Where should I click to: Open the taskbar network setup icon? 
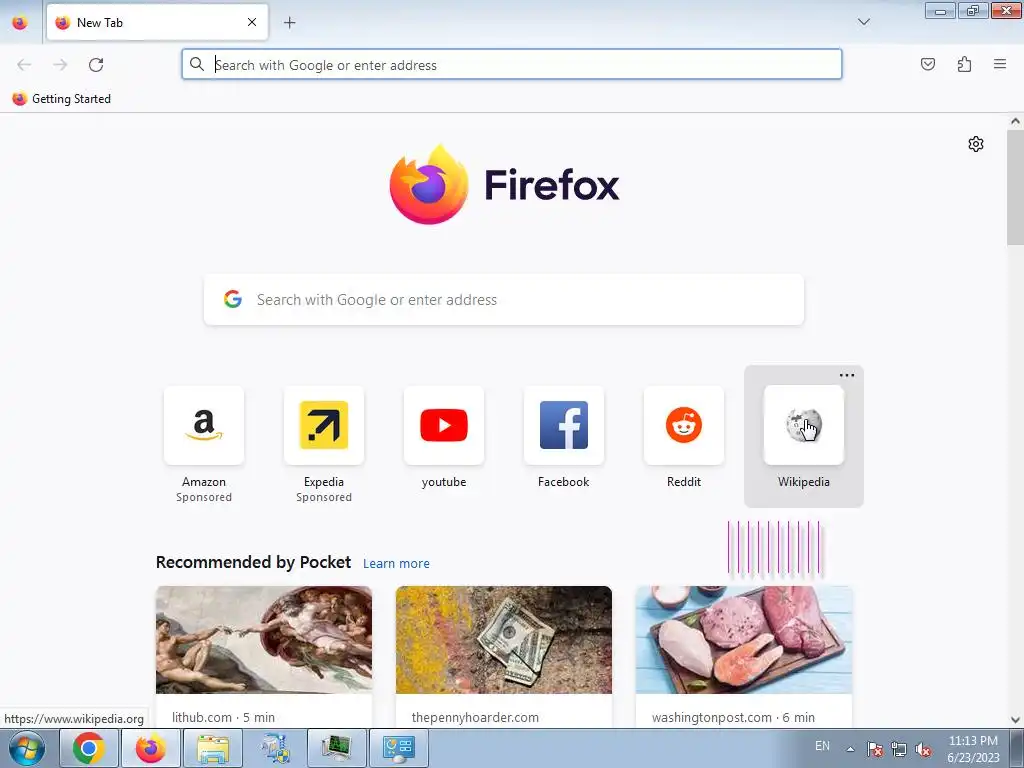275,748
